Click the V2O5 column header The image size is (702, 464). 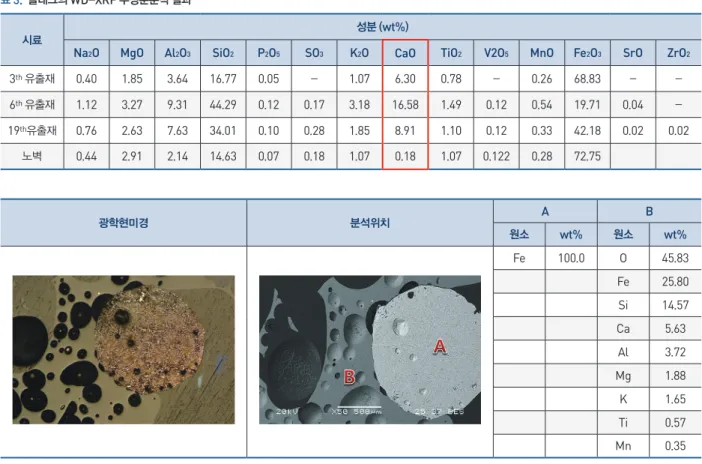pyautogui.click(x=497, y=53)
